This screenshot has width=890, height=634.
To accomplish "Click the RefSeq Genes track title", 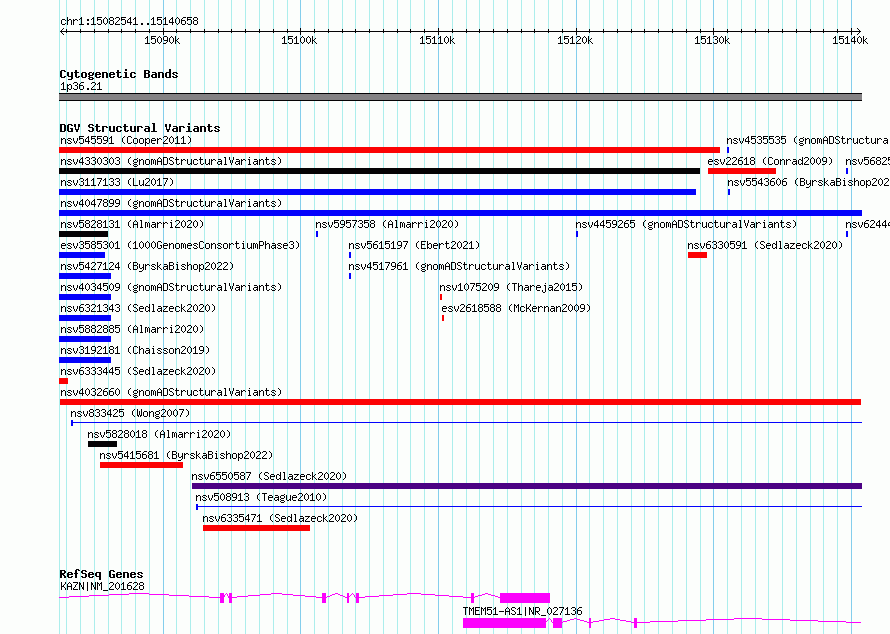I will pyautogui.click(x=101, y=574).
